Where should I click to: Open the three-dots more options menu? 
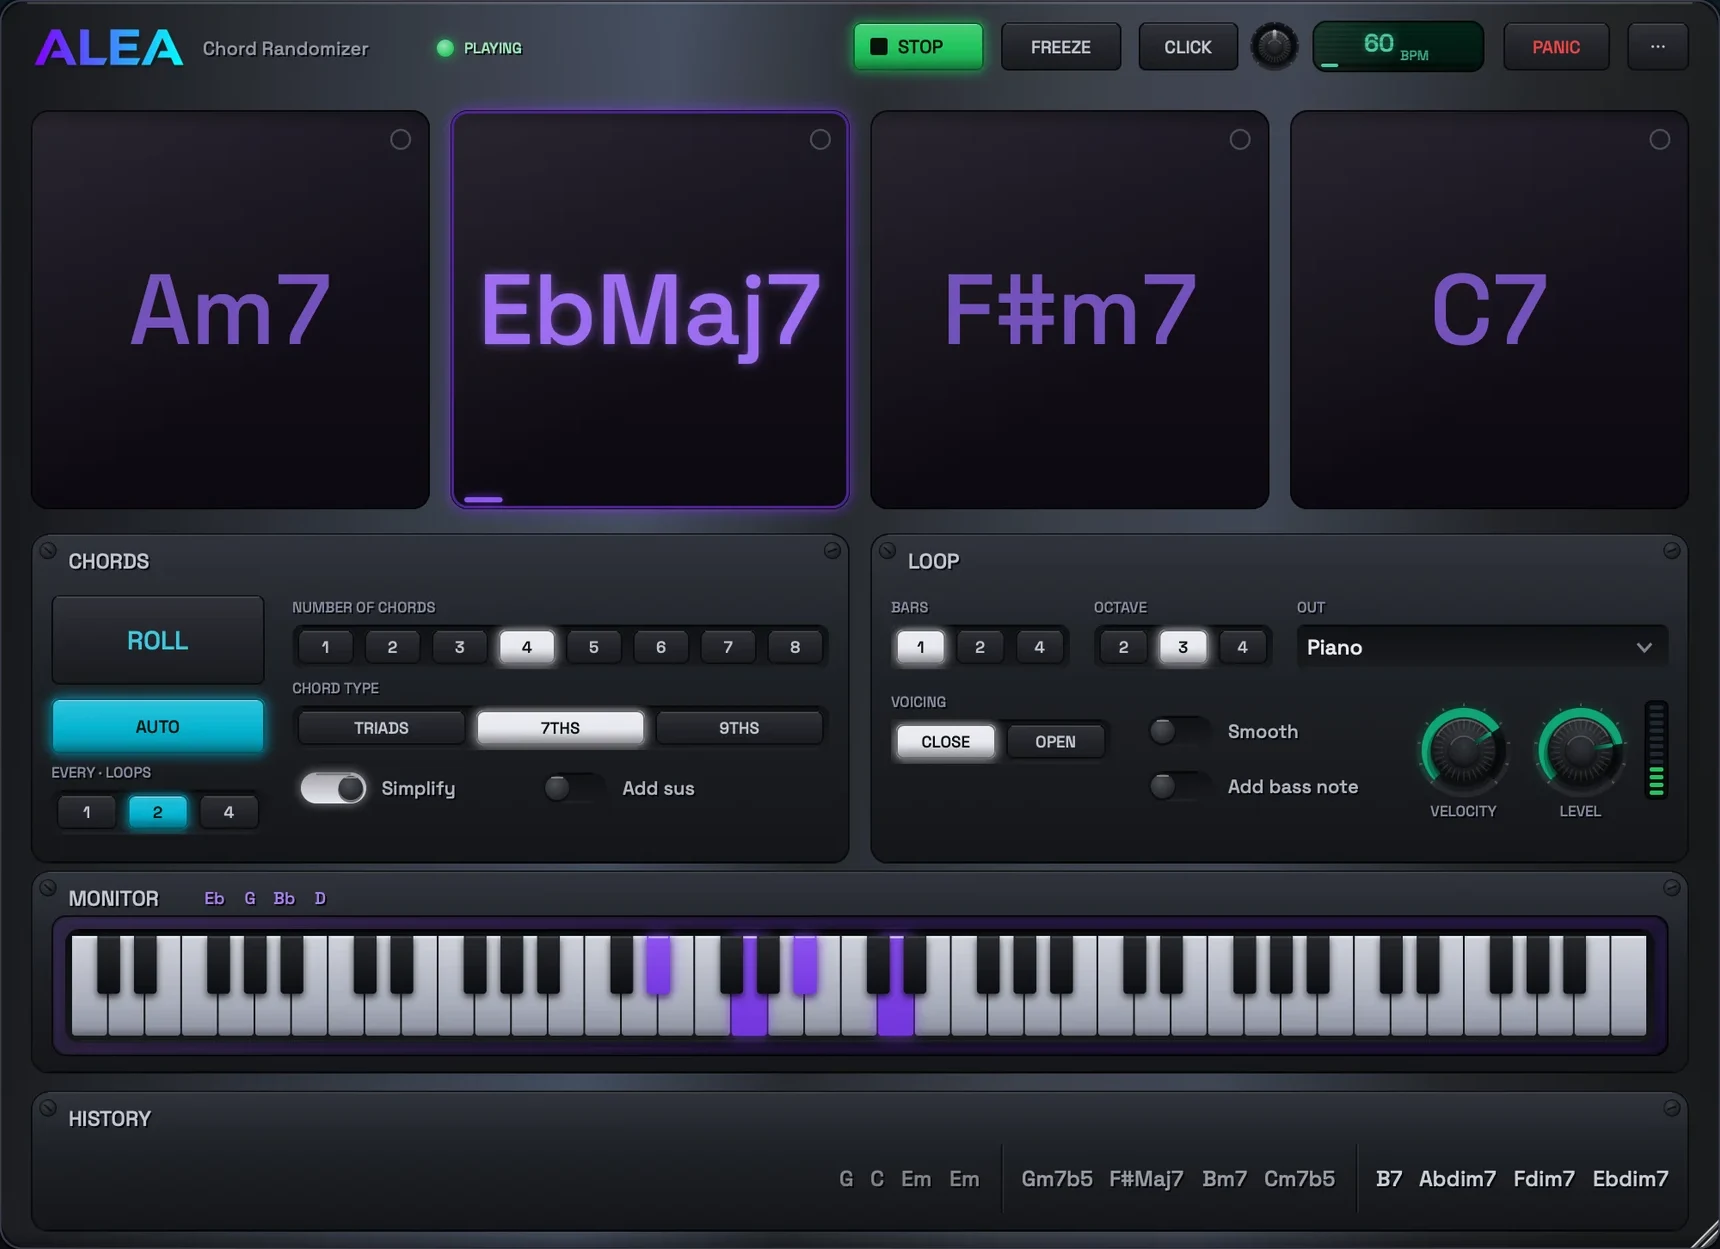point(1658,47)
